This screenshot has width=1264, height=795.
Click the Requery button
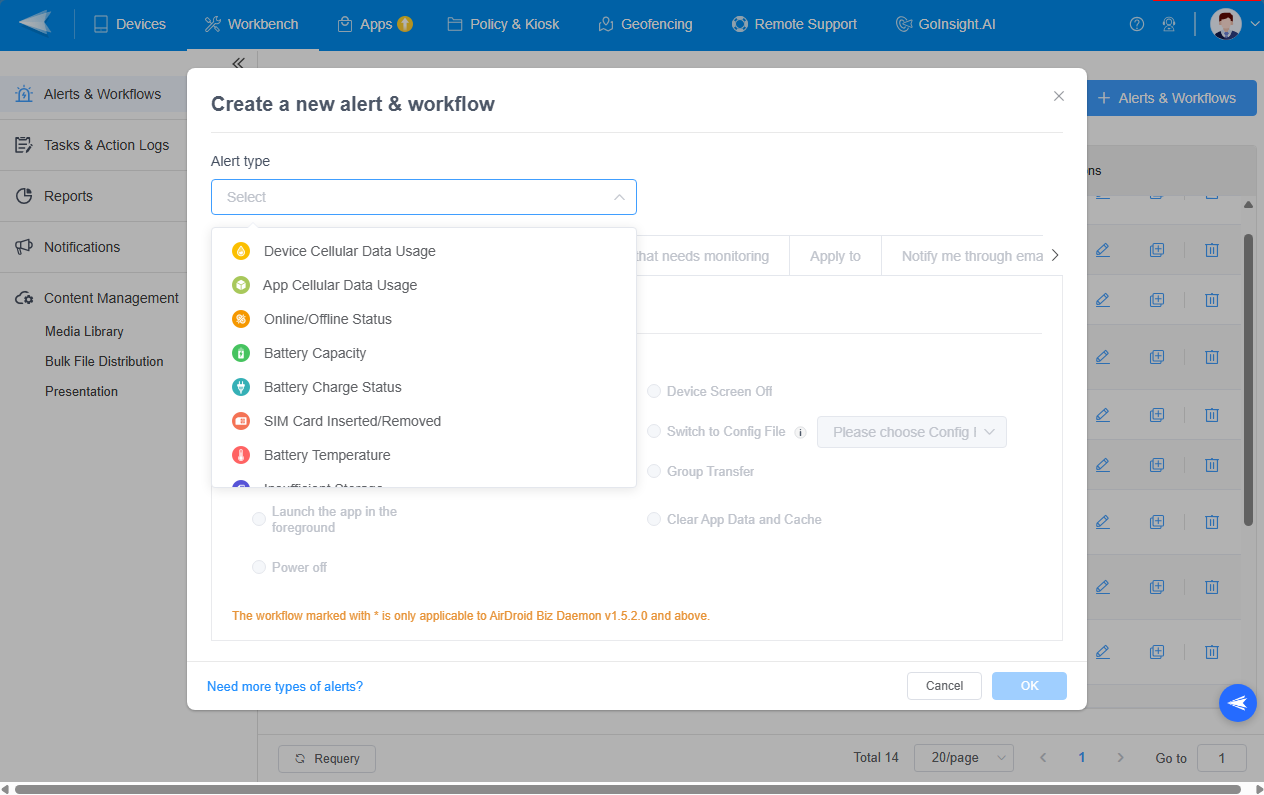pos(327,759)
